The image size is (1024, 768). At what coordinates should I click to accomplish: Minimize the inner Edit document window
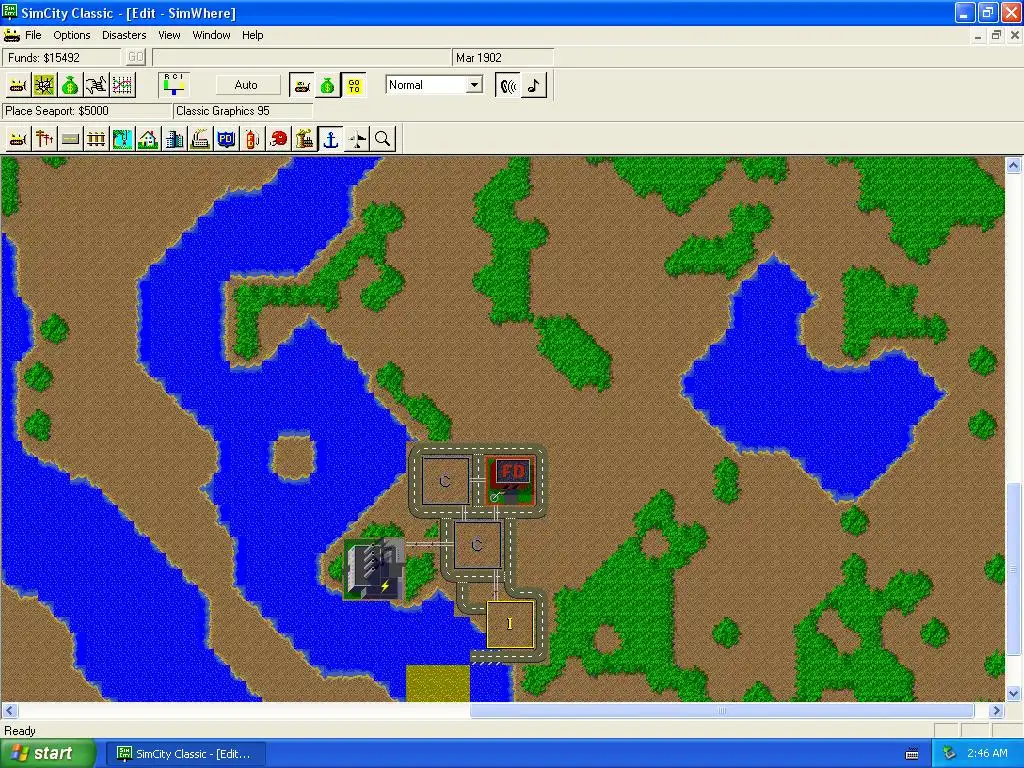tap(978, 35)
